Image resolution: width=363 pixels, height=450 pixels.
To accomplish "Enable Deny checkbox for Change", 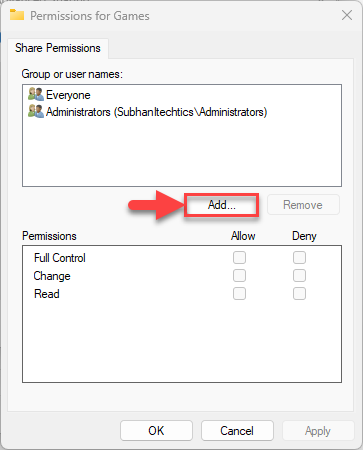I will pyautogui.click(x=299, y=276).
